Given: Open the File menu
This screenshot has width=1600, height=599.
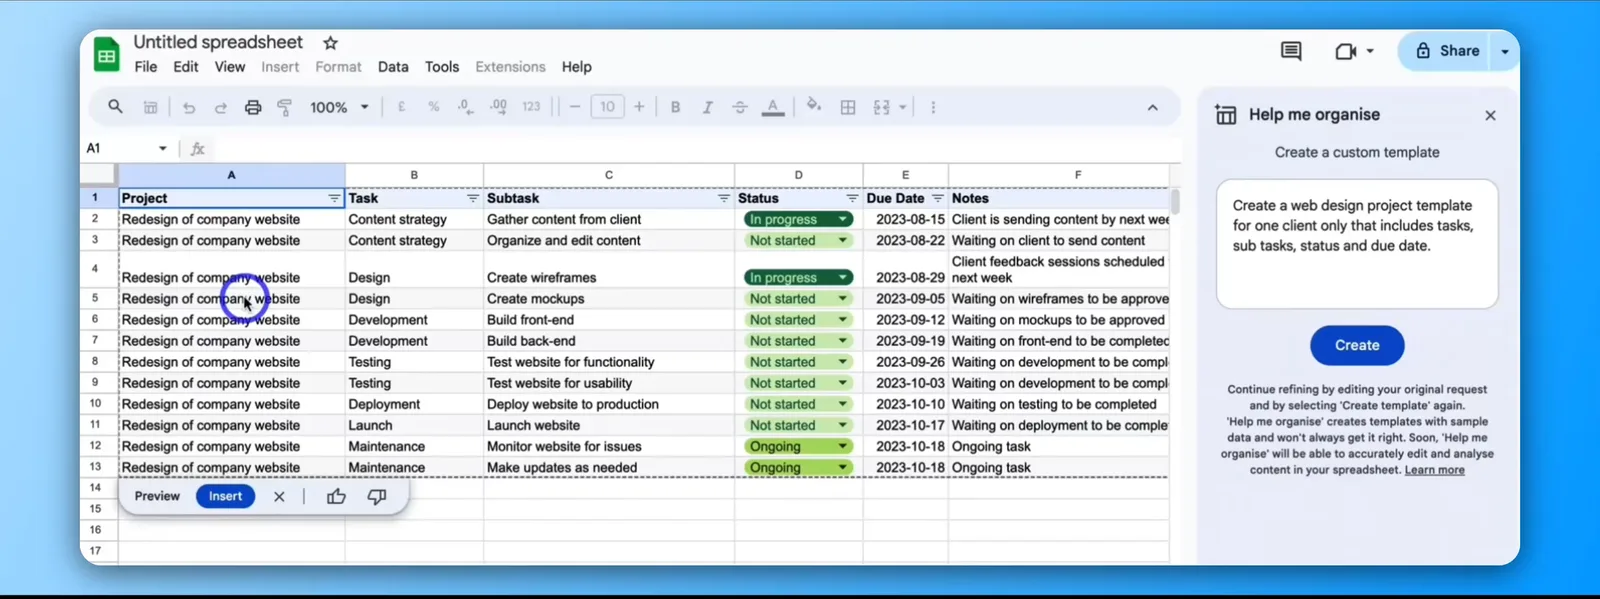Looking at the screenshot, I should (146, 67).
